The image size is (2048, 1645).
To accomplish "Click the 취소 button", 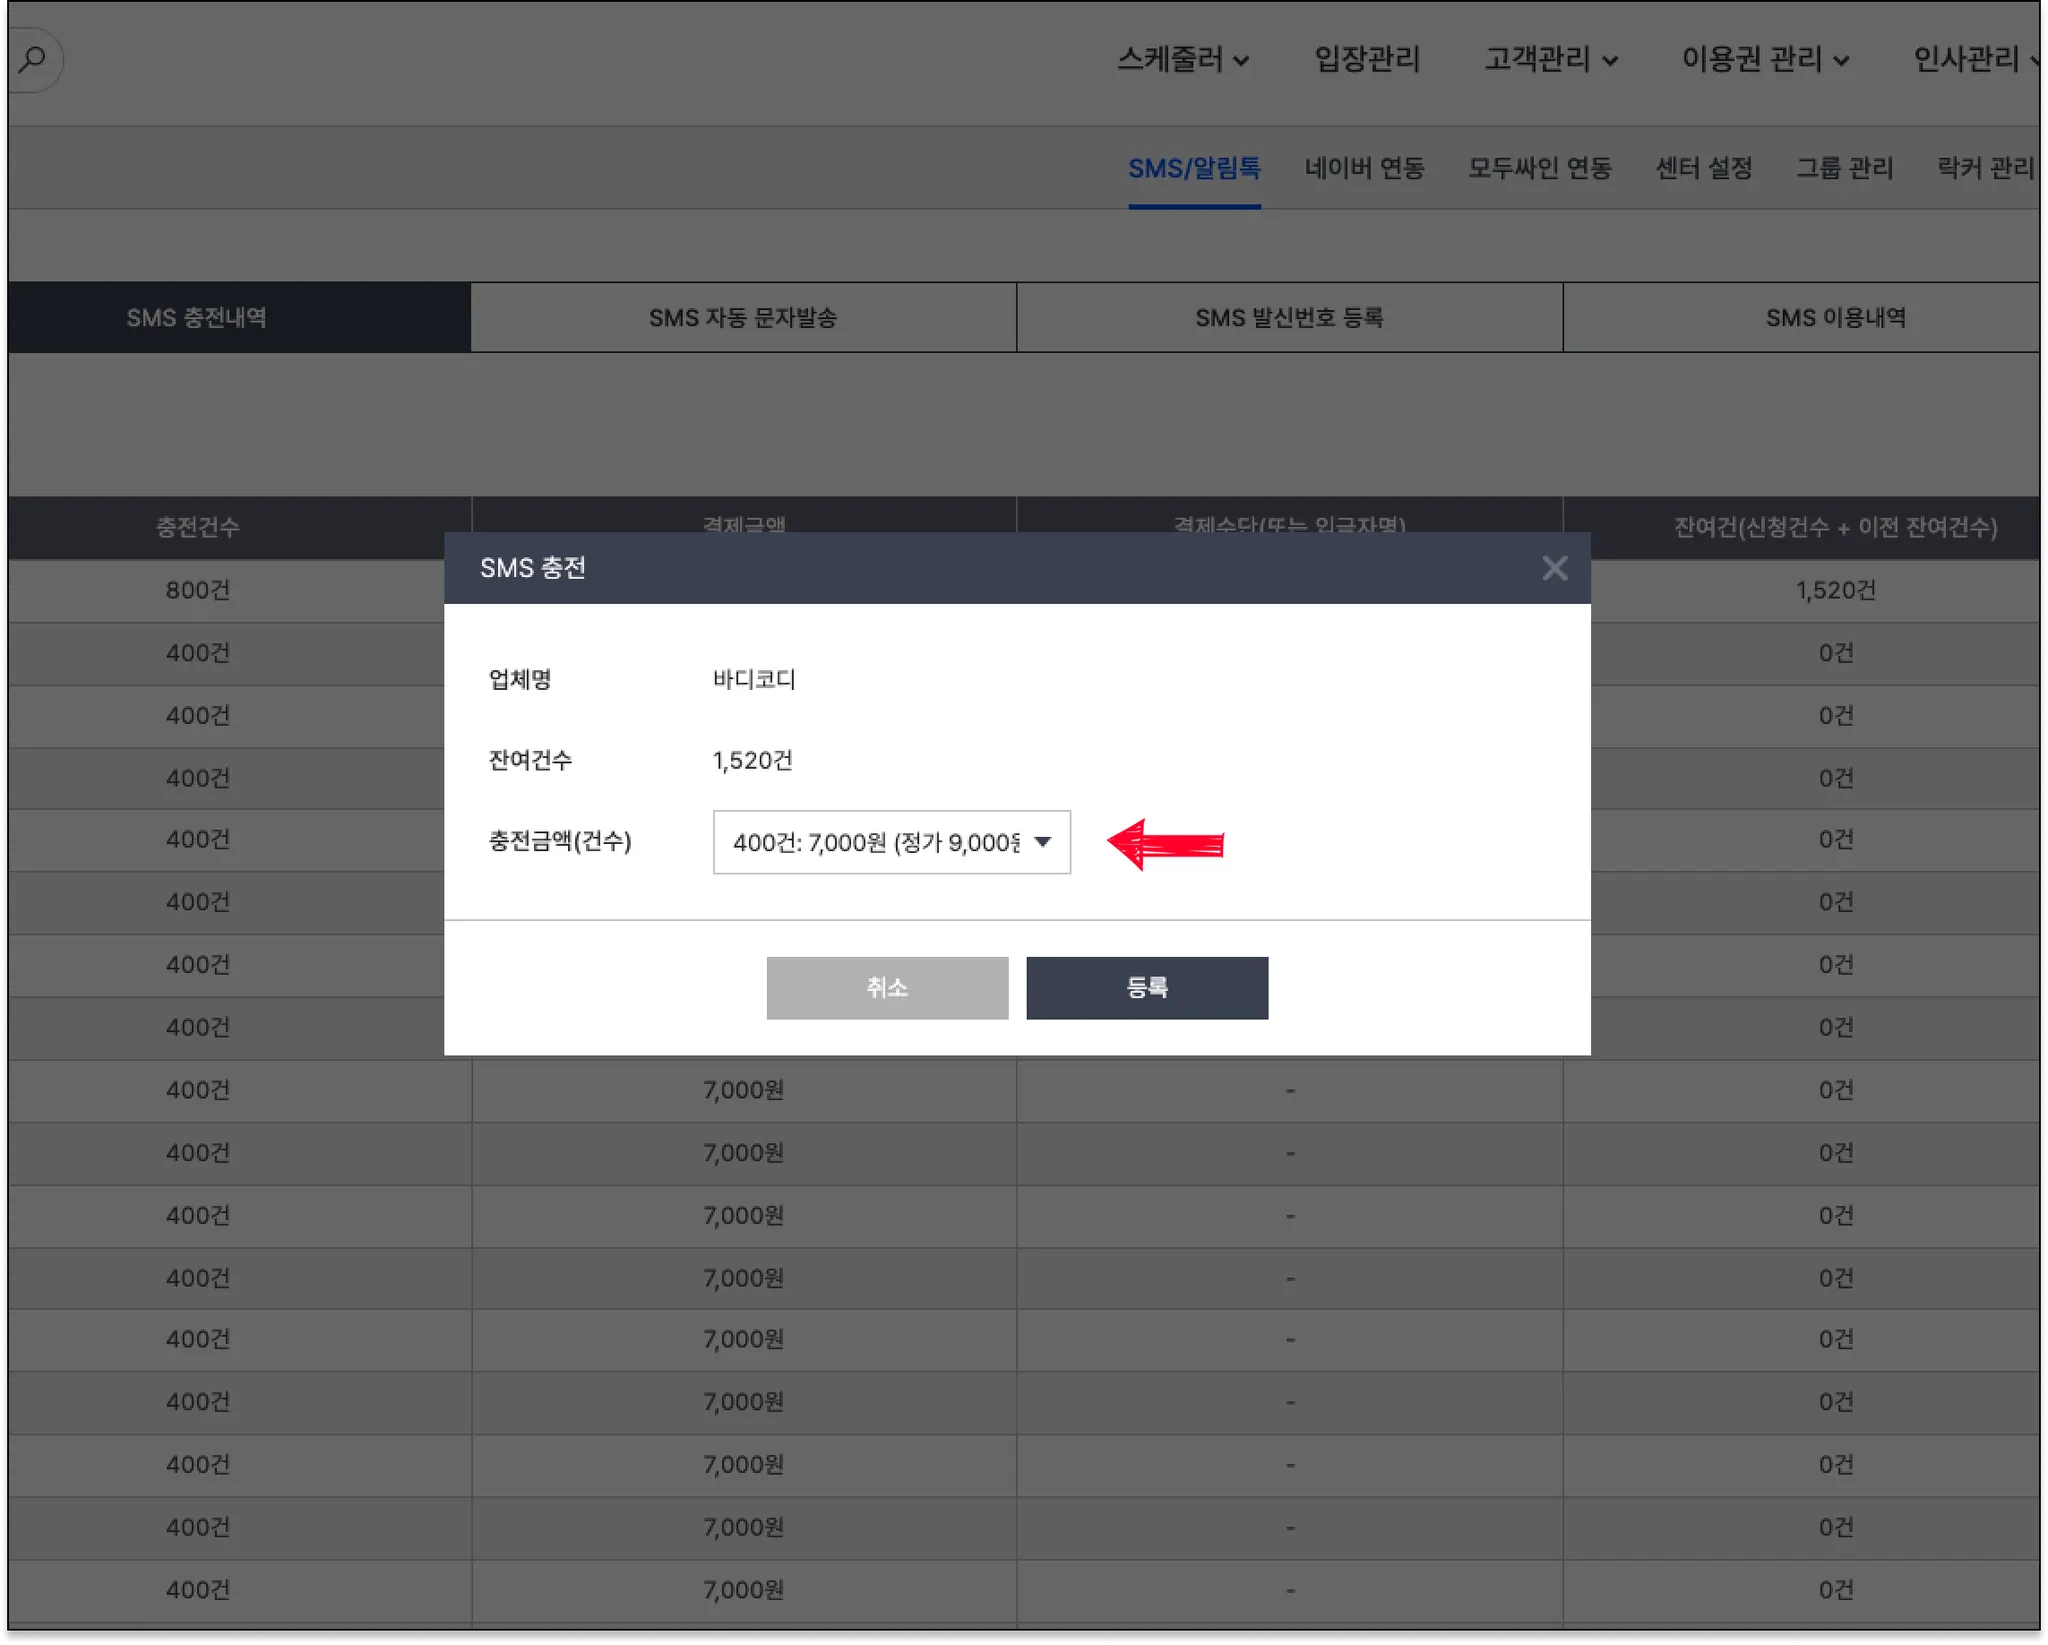I will [x=887, y=988].
